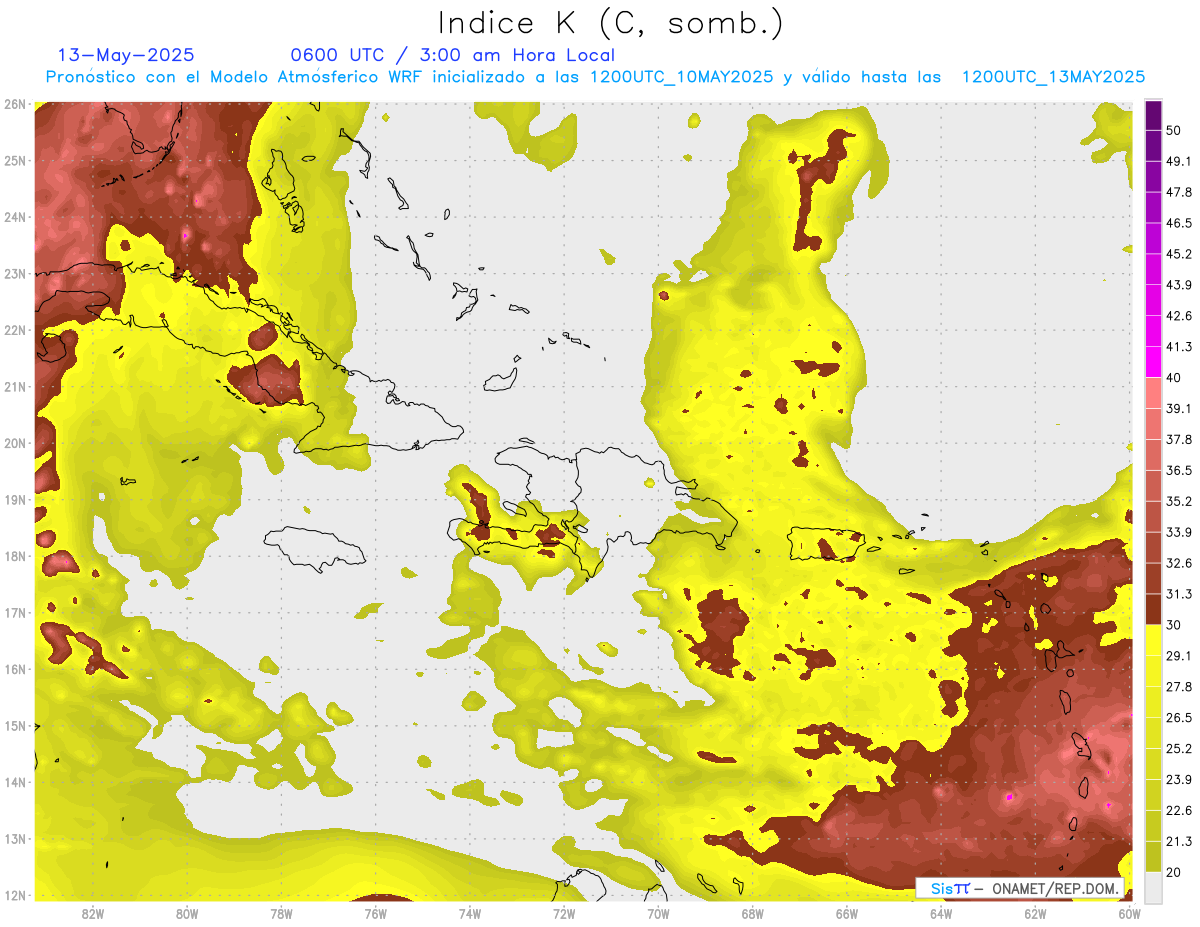Screen dimensions: 1200x927
Task: Click the colorbar value "40"
Action: point(1175,378)
